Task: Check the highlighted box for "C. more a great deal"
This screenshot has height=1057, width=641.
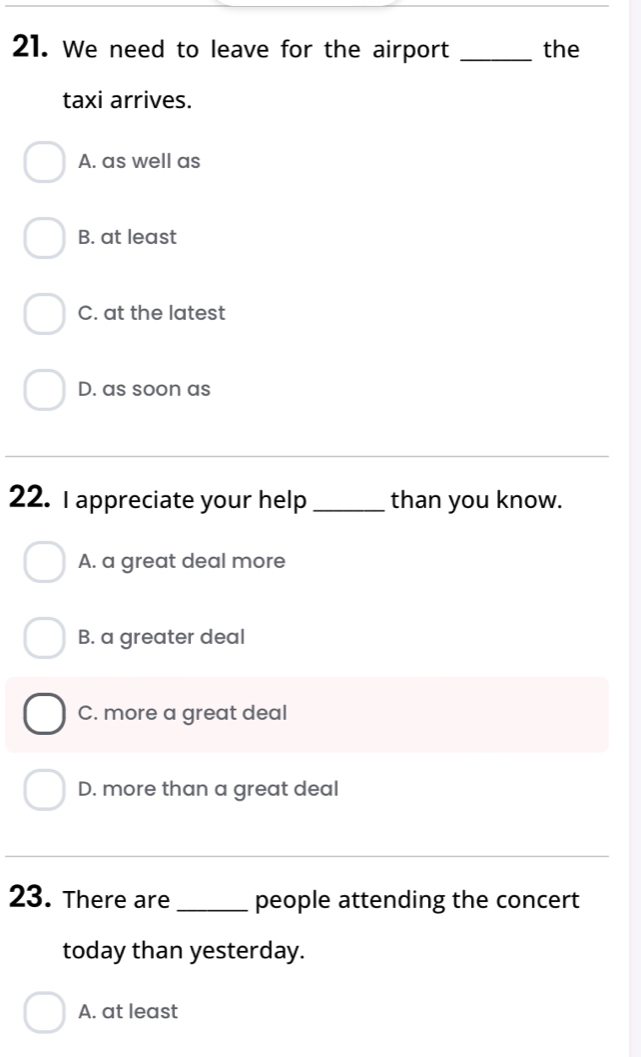Action: (44, 714)
